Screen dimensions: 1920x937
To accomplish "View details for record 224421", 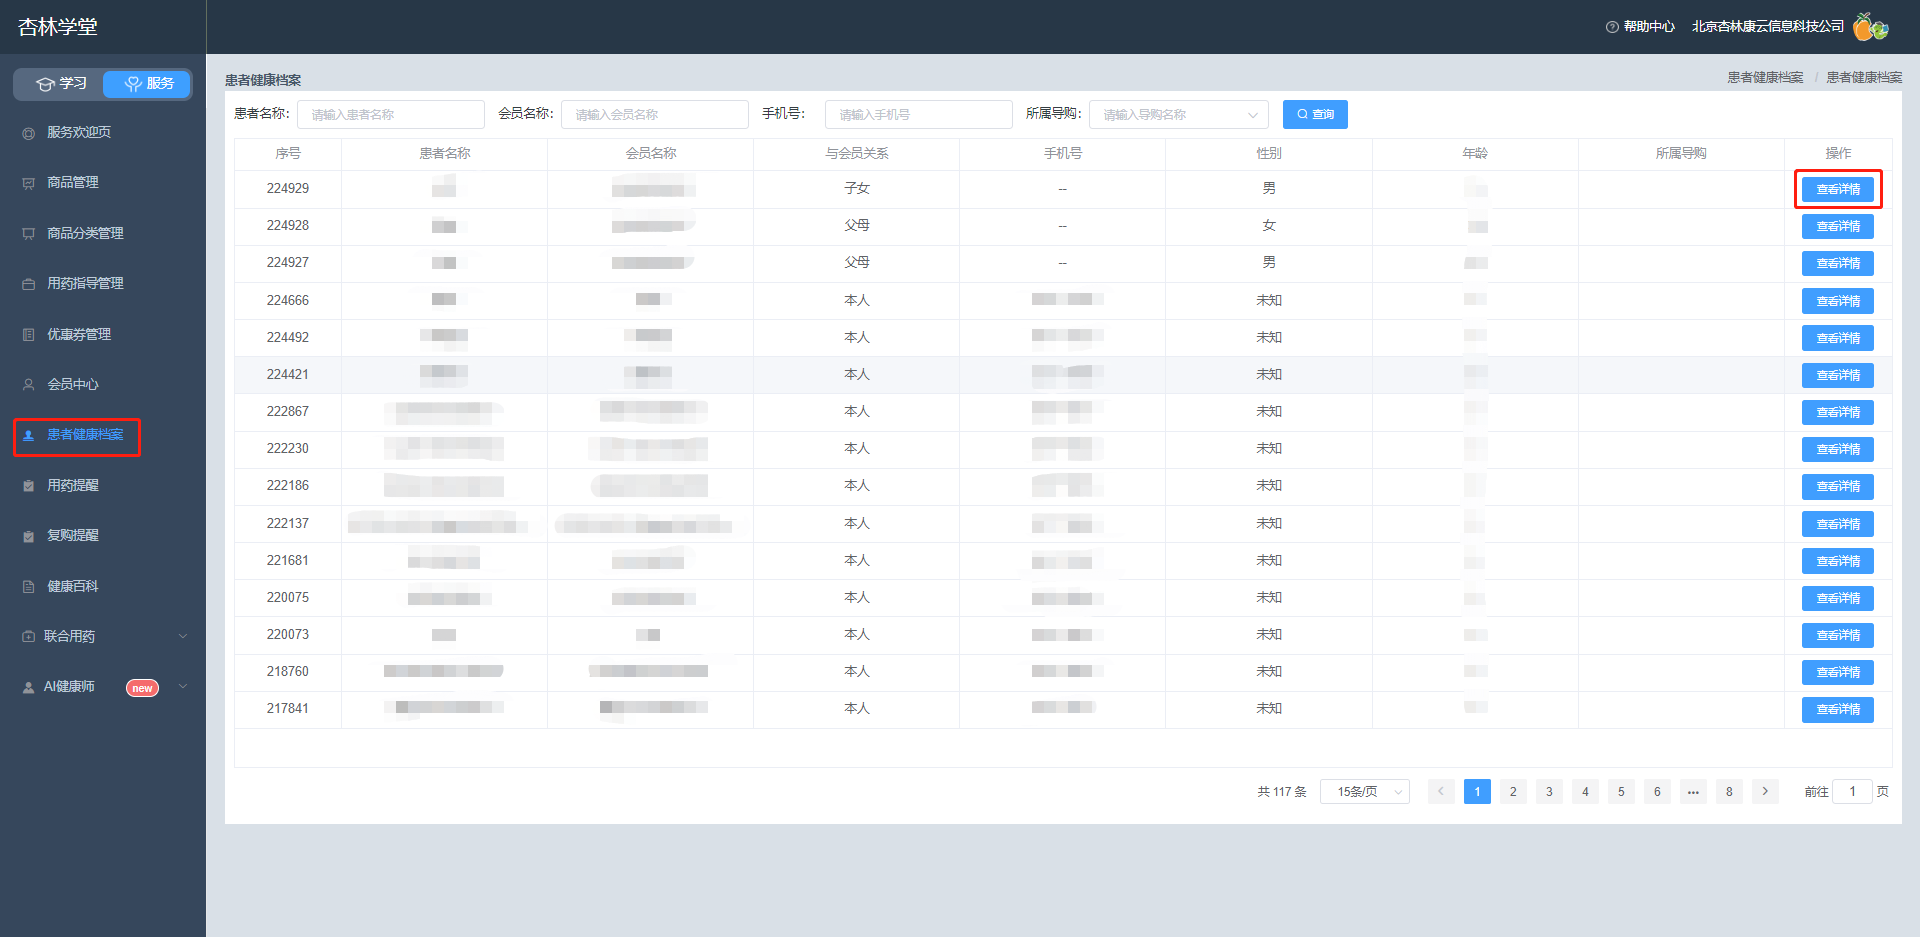I will [1838, 375].
